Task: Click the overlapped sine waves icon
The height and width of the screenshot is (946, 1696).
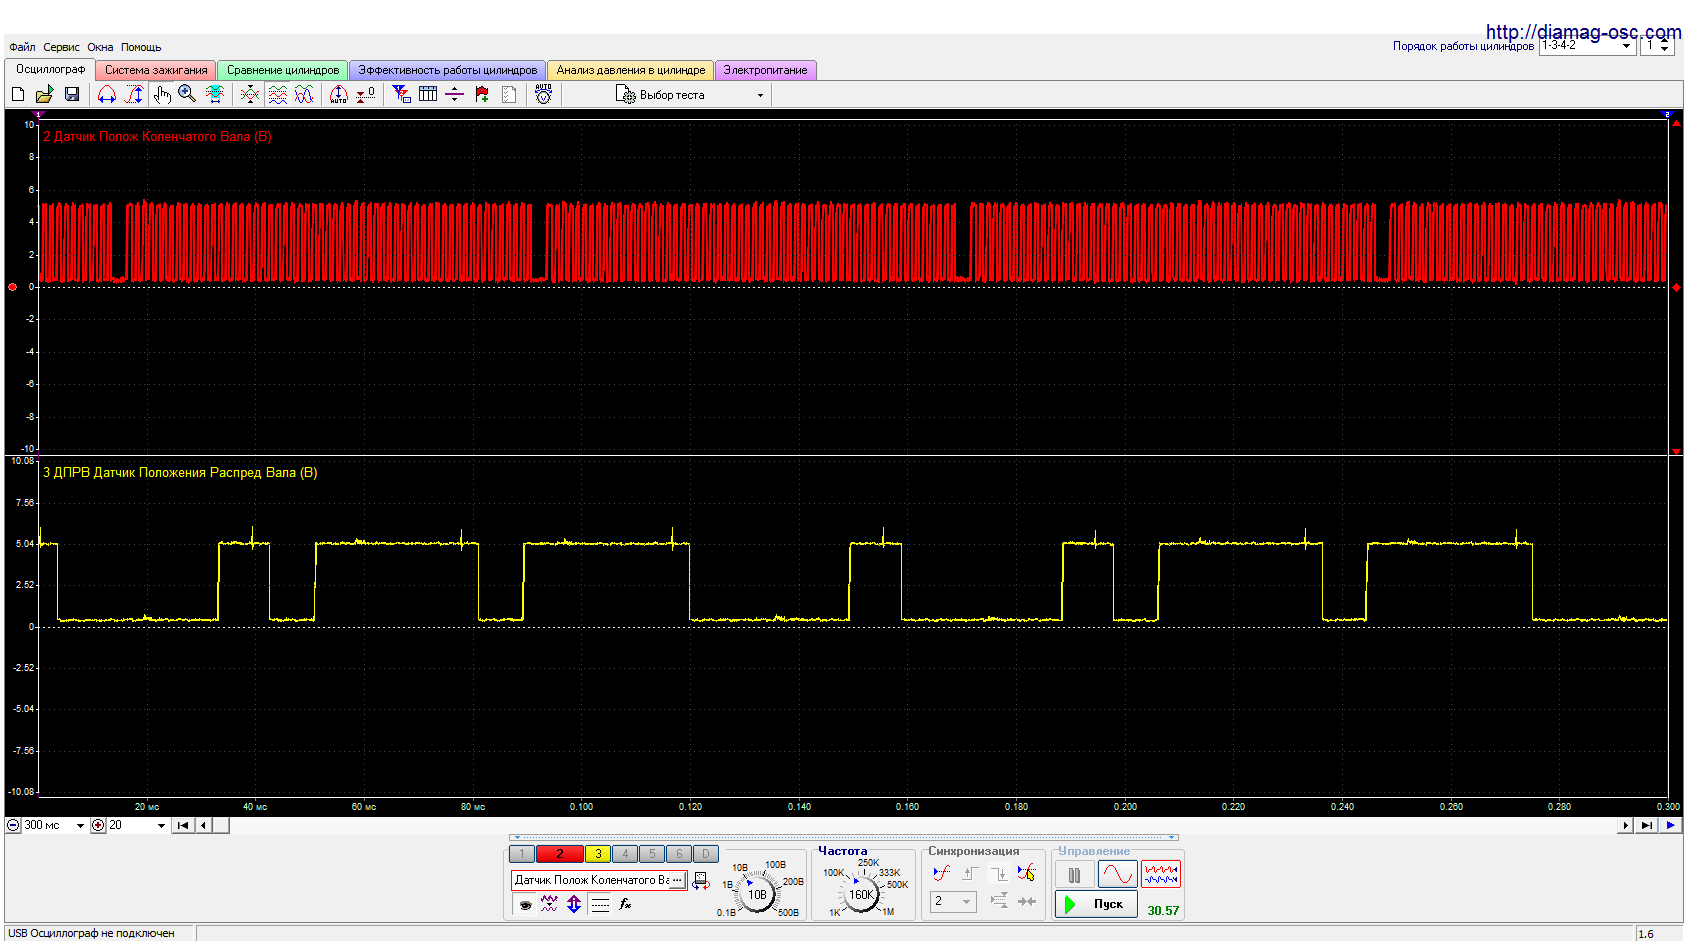Action: click(304, 94)
